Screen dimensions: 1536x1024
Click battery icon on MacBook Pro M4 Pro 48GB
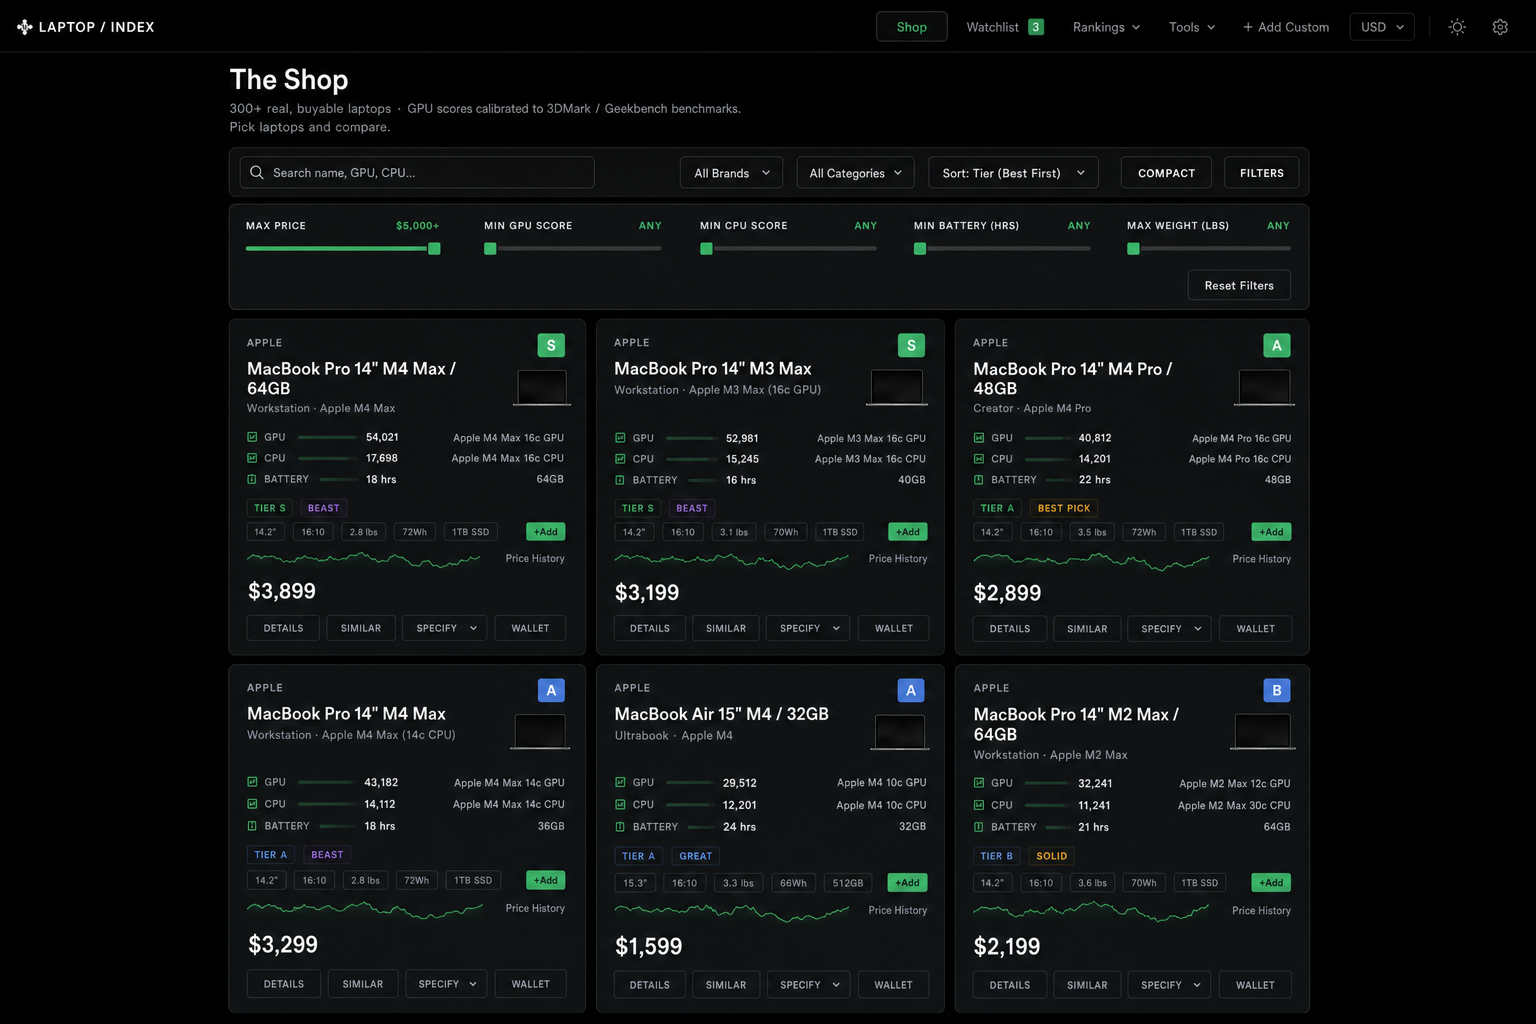click(x=978, y=480)
